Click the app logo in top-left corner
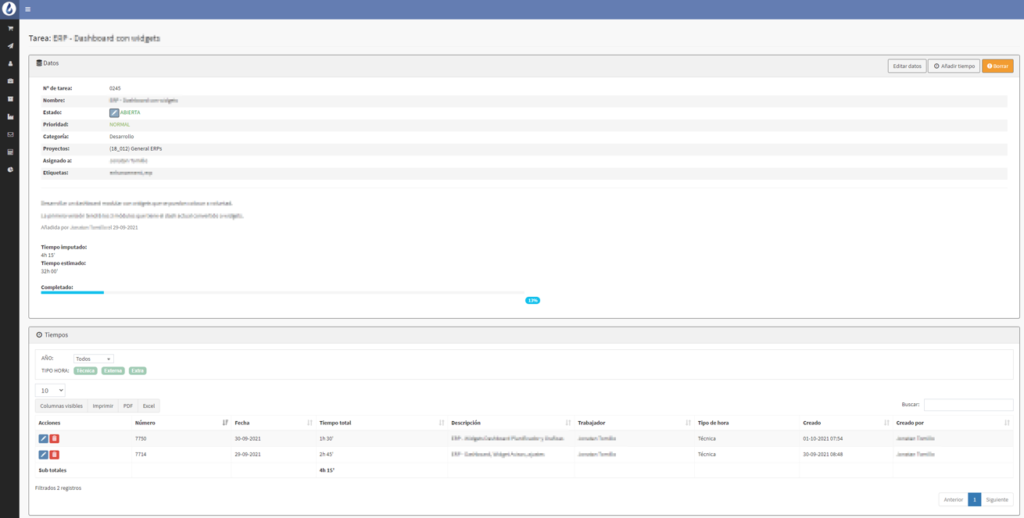Viewport: 1024px width, 518px height. tap(10, 9)
